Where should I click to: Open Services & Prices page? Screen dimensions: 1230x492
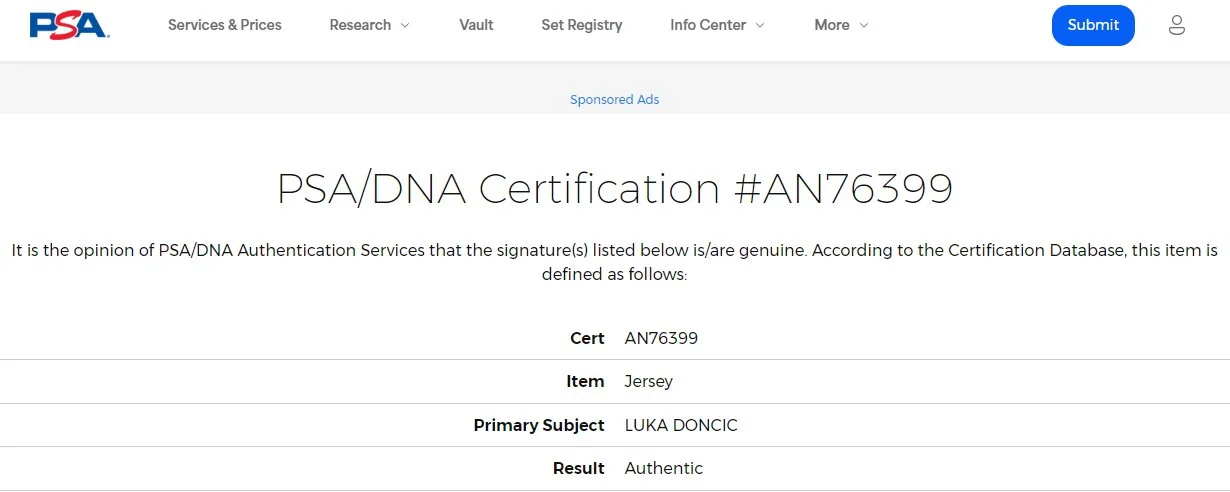tap(225, 25)
